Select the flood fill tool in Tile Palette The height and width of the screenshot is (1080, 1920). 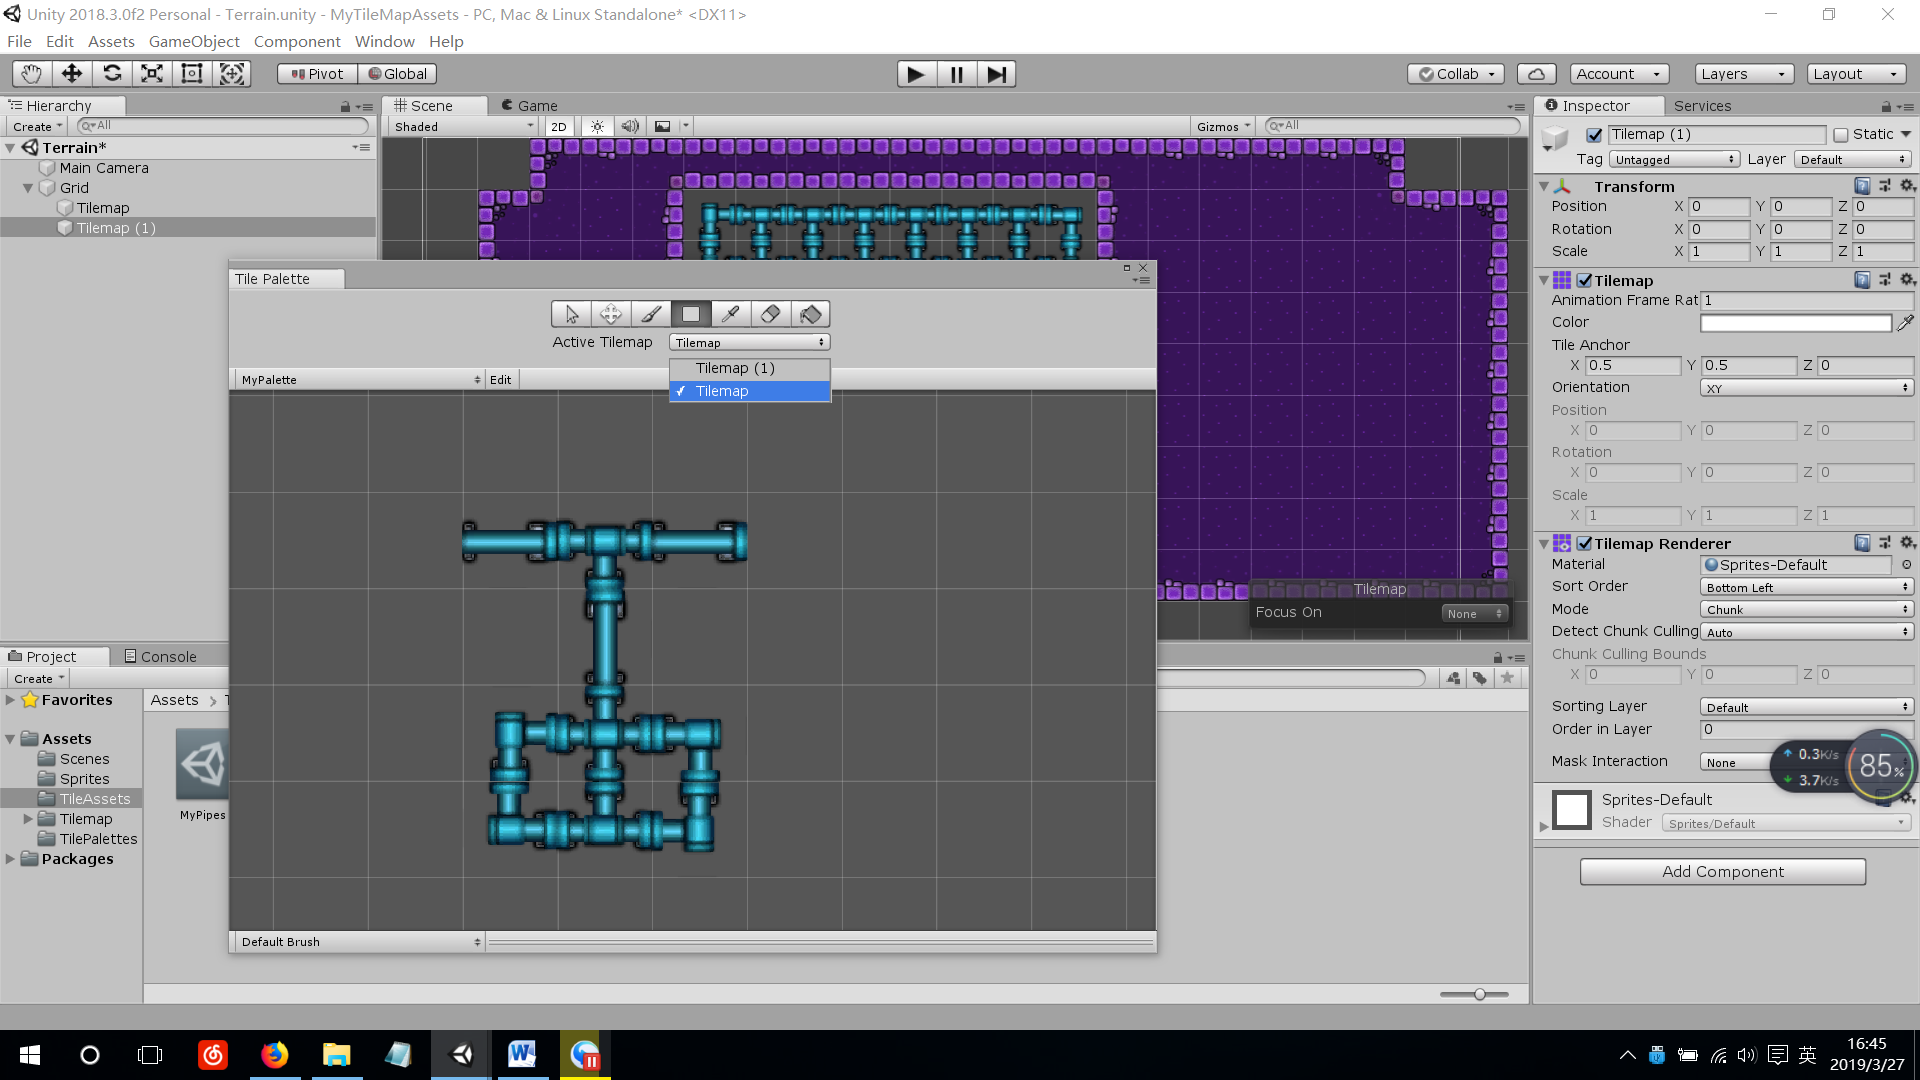click(x=810, y=314)
